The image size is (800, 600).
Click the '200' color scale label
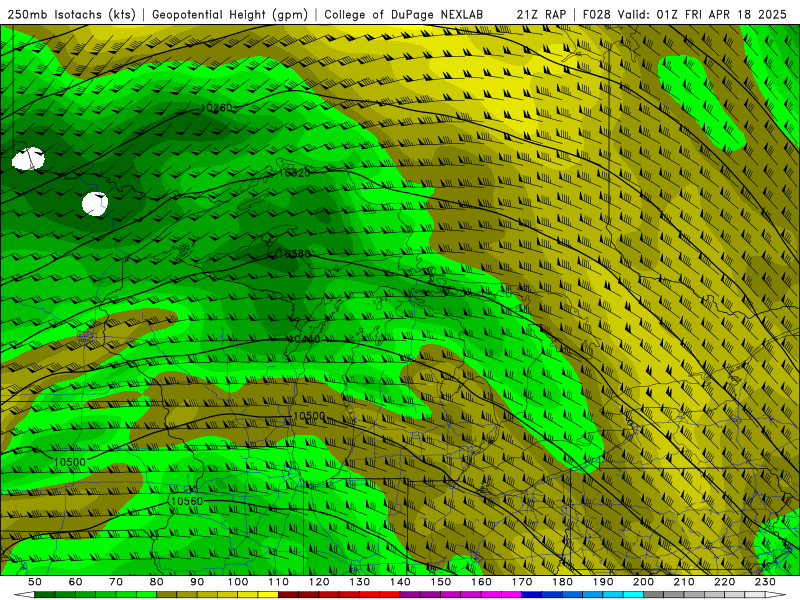click(643, 582)
